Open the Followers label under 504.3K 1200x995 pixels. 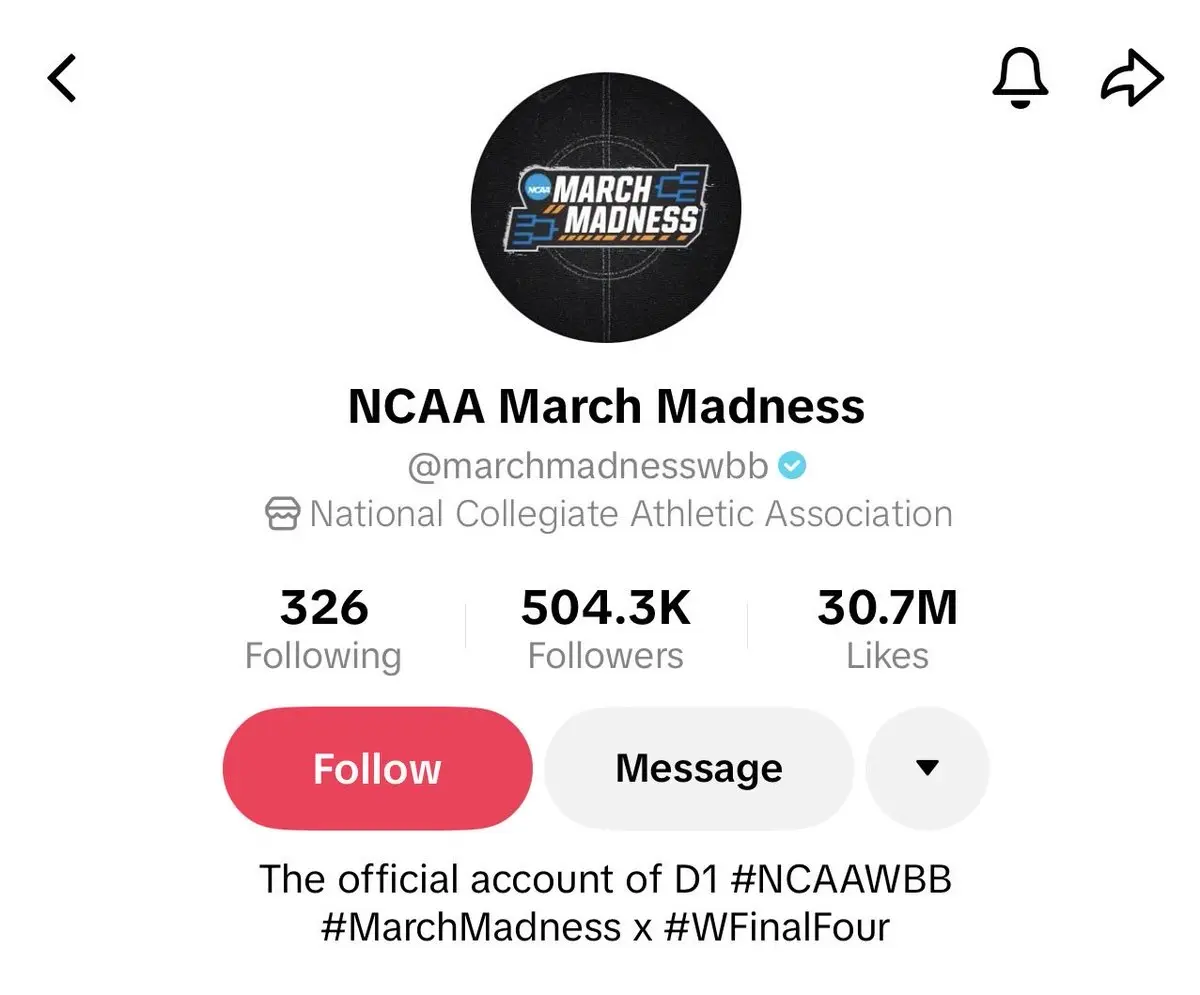[x=606, y=656]
